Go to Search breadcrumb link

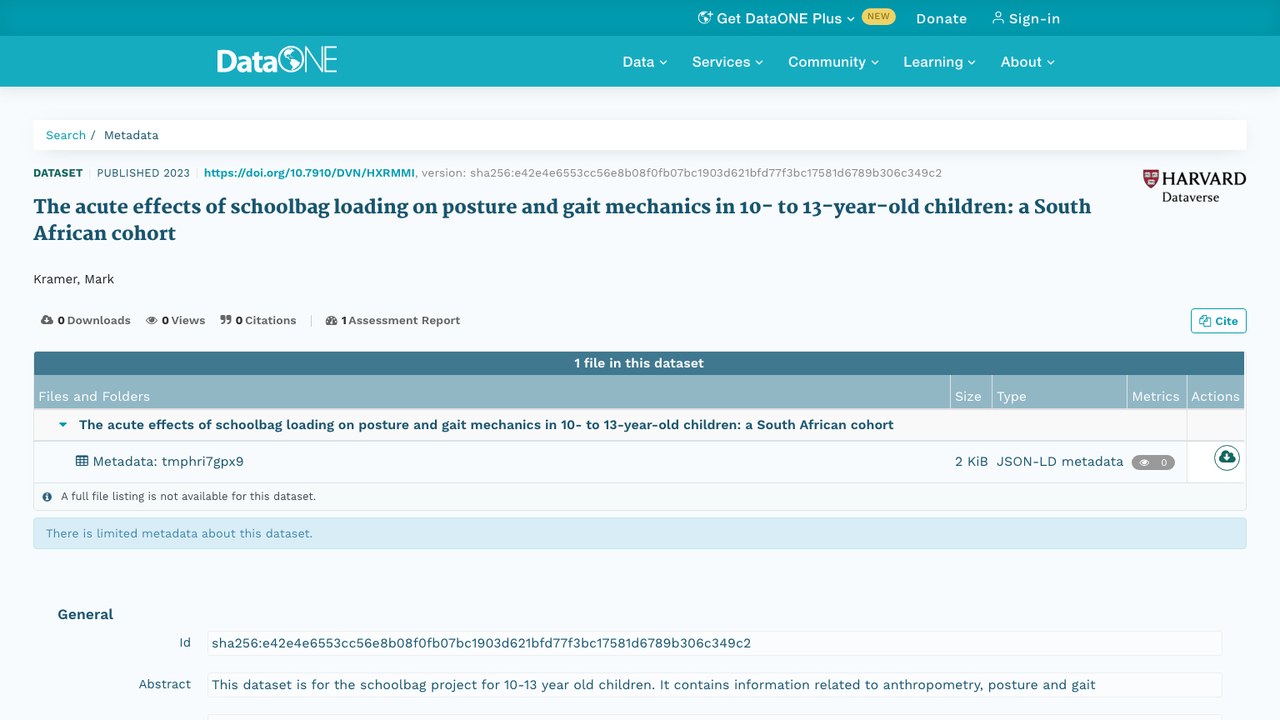point(66,135)
